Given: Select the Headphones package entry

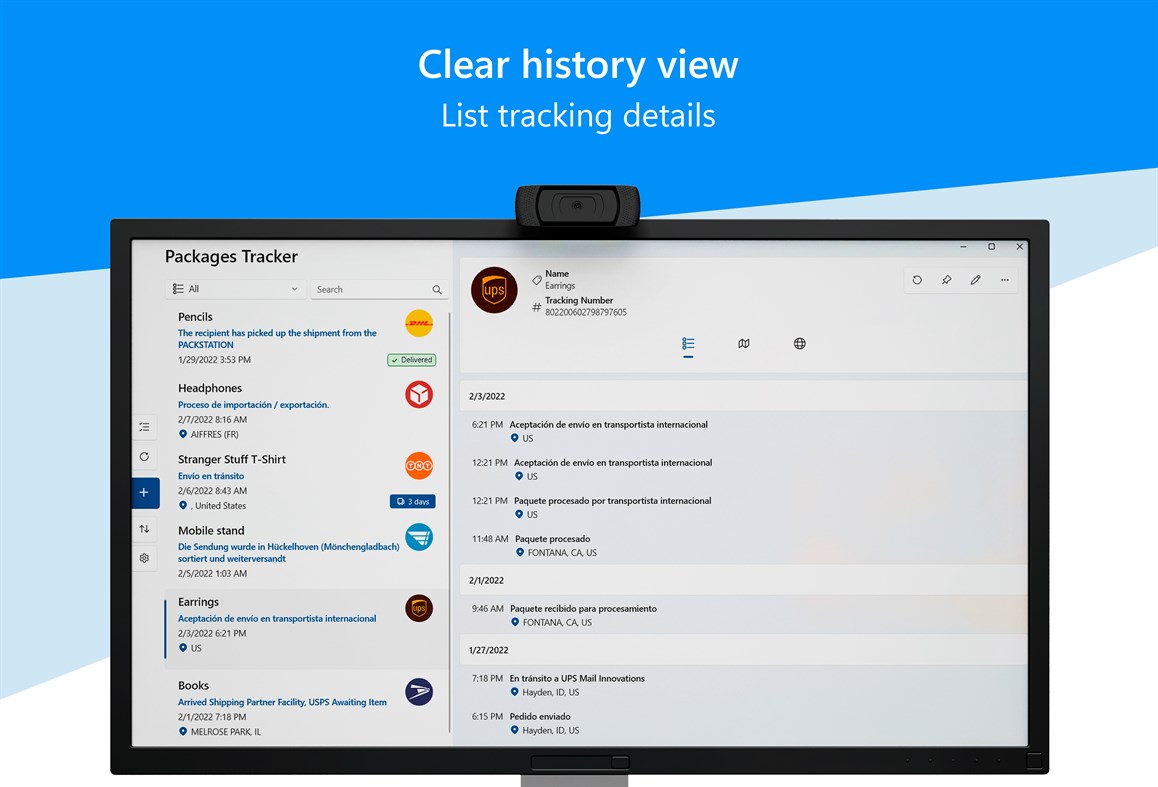Looking at the screenshot, I should (280, 405).
